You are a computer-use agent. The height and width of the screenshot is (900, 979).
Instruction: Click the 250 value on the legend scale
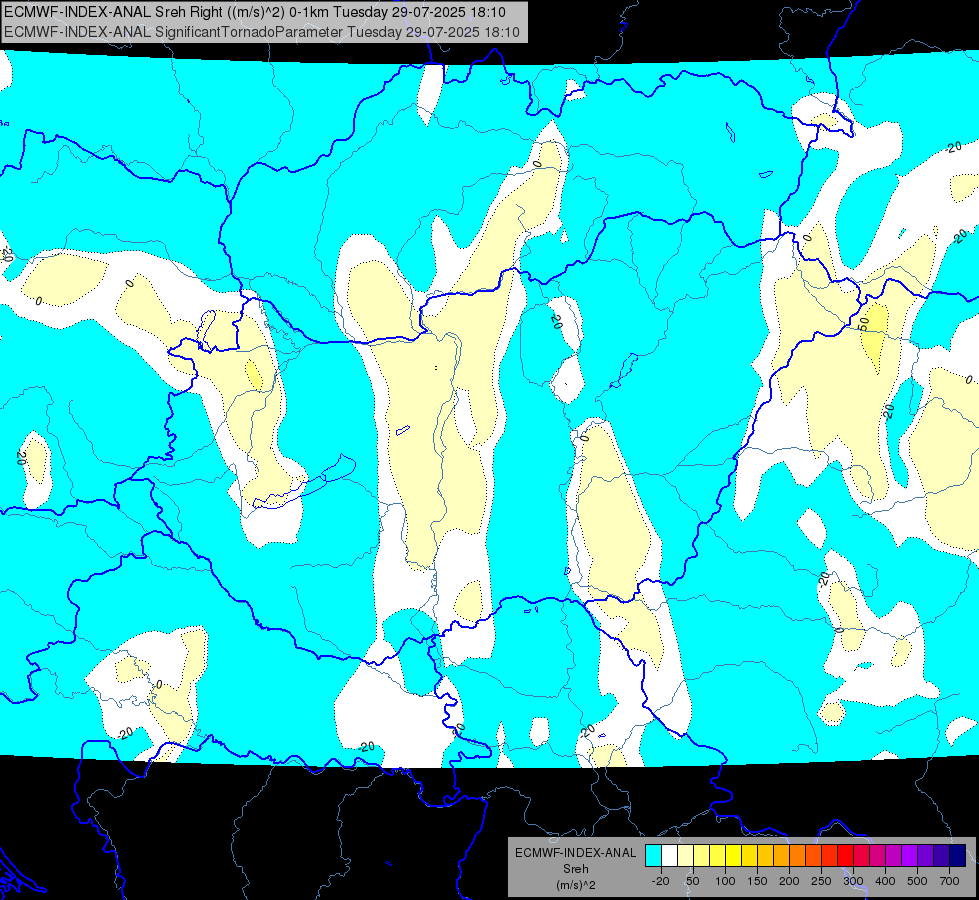[x=821, y=881]
